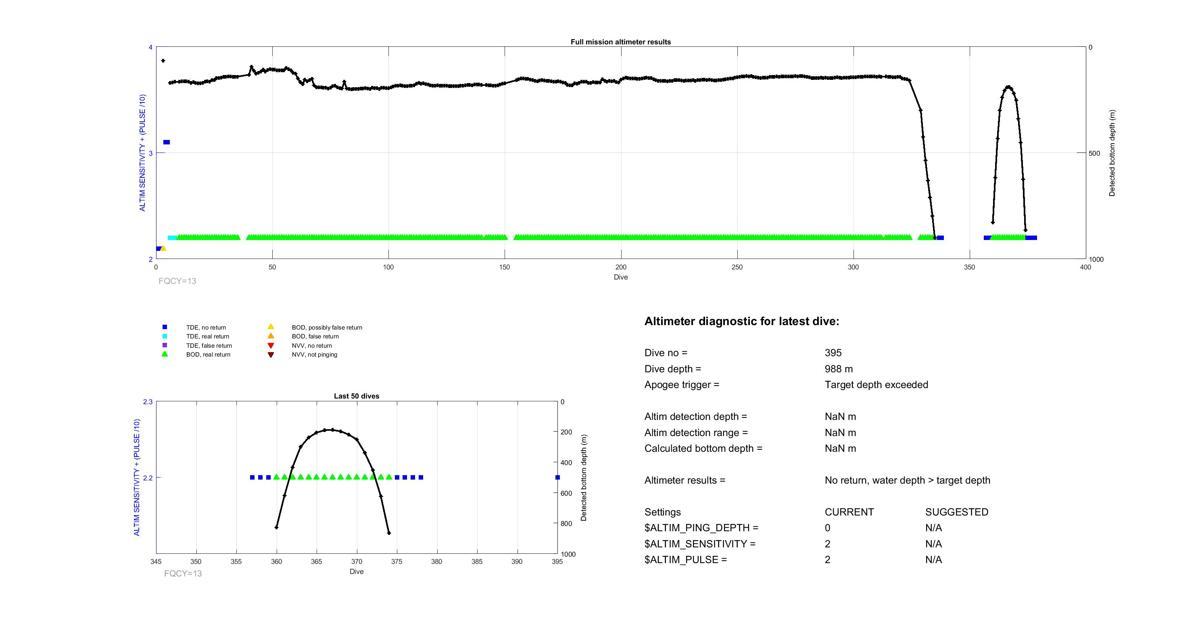The image size is (1200, 622).
Task: Click the 2.3 tick label on Last 50 dives y-axis
Action: pyautogui.click(x=148, y=402)
